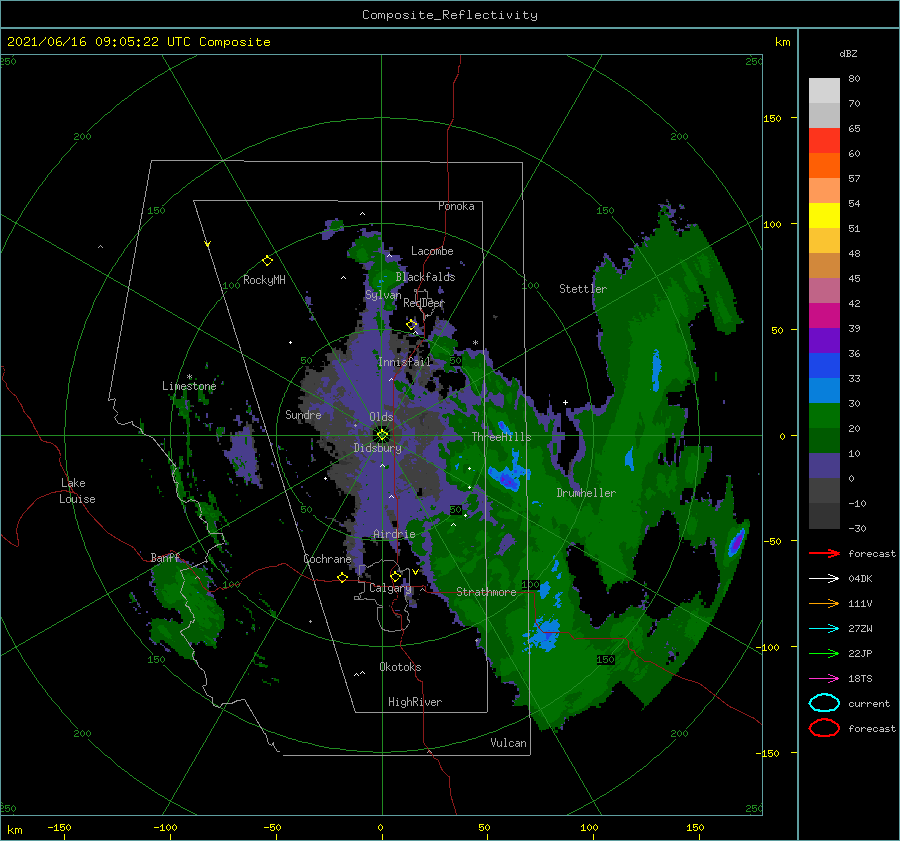Click the 'Lake Louise' label
The height and width of the screenshot is (841, 900).
[x=77, y=491]
